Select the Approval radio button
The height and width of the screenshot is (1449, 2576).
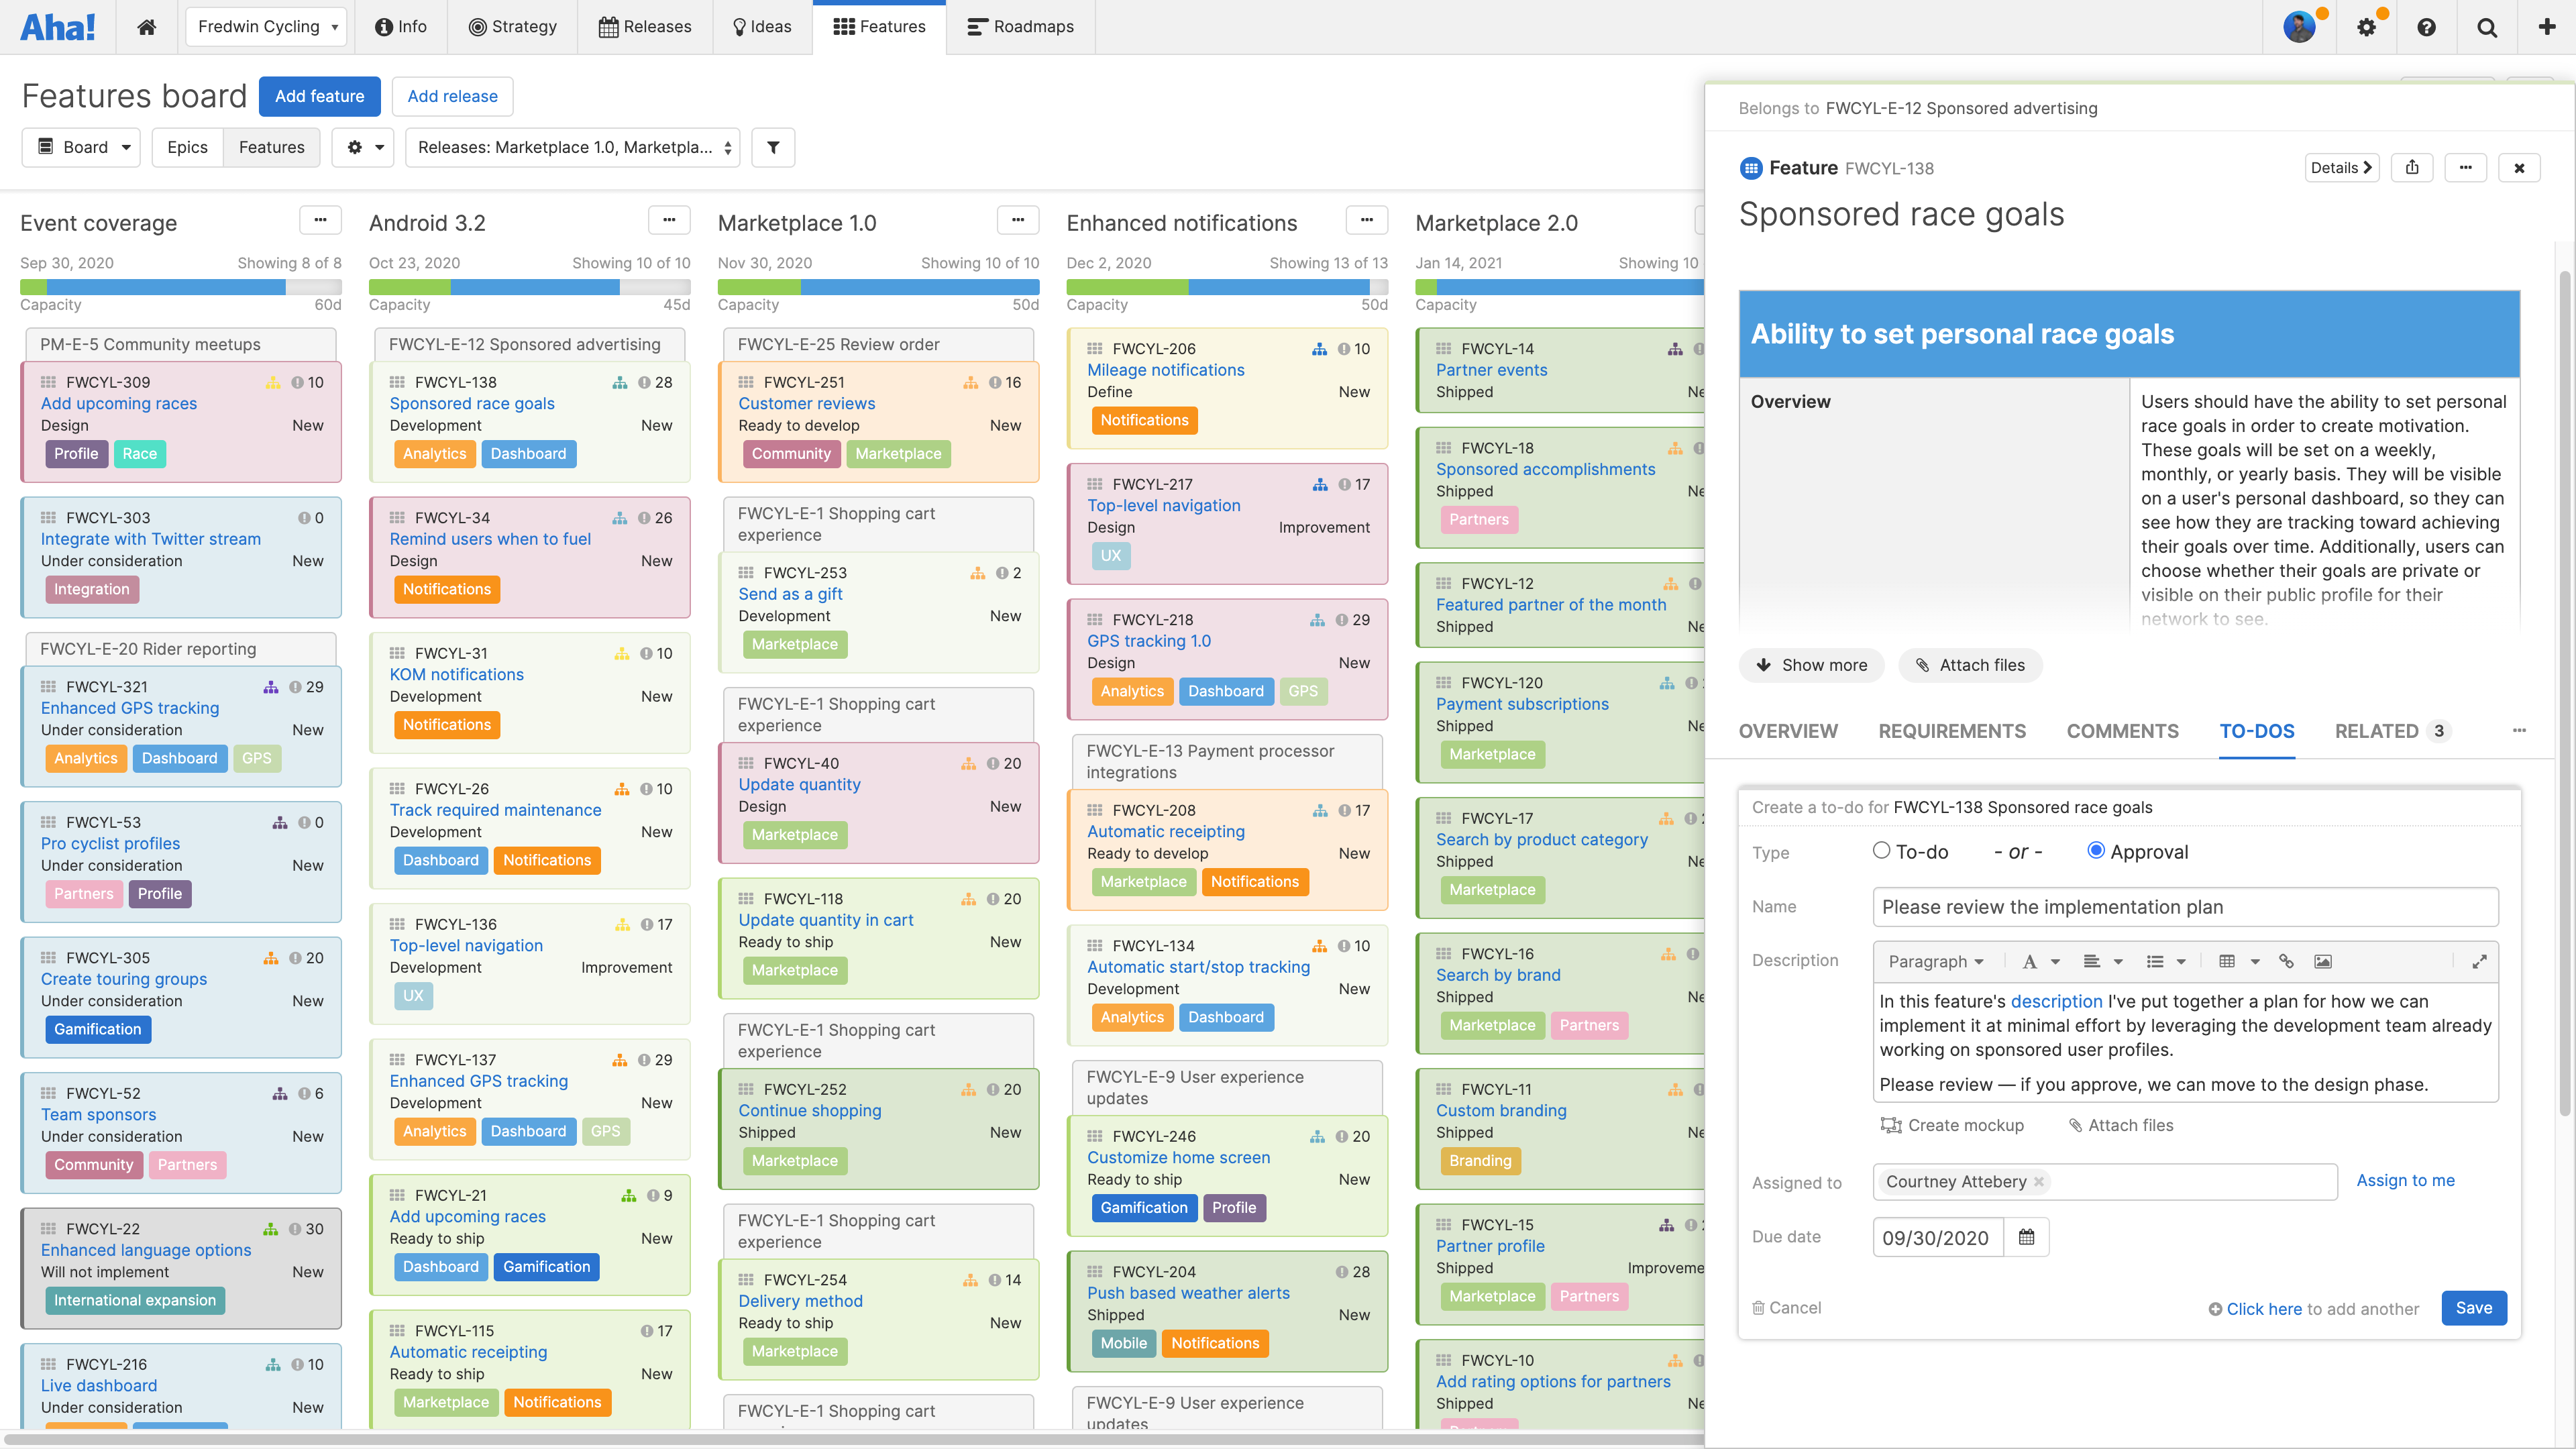[x=2097, y=851]
